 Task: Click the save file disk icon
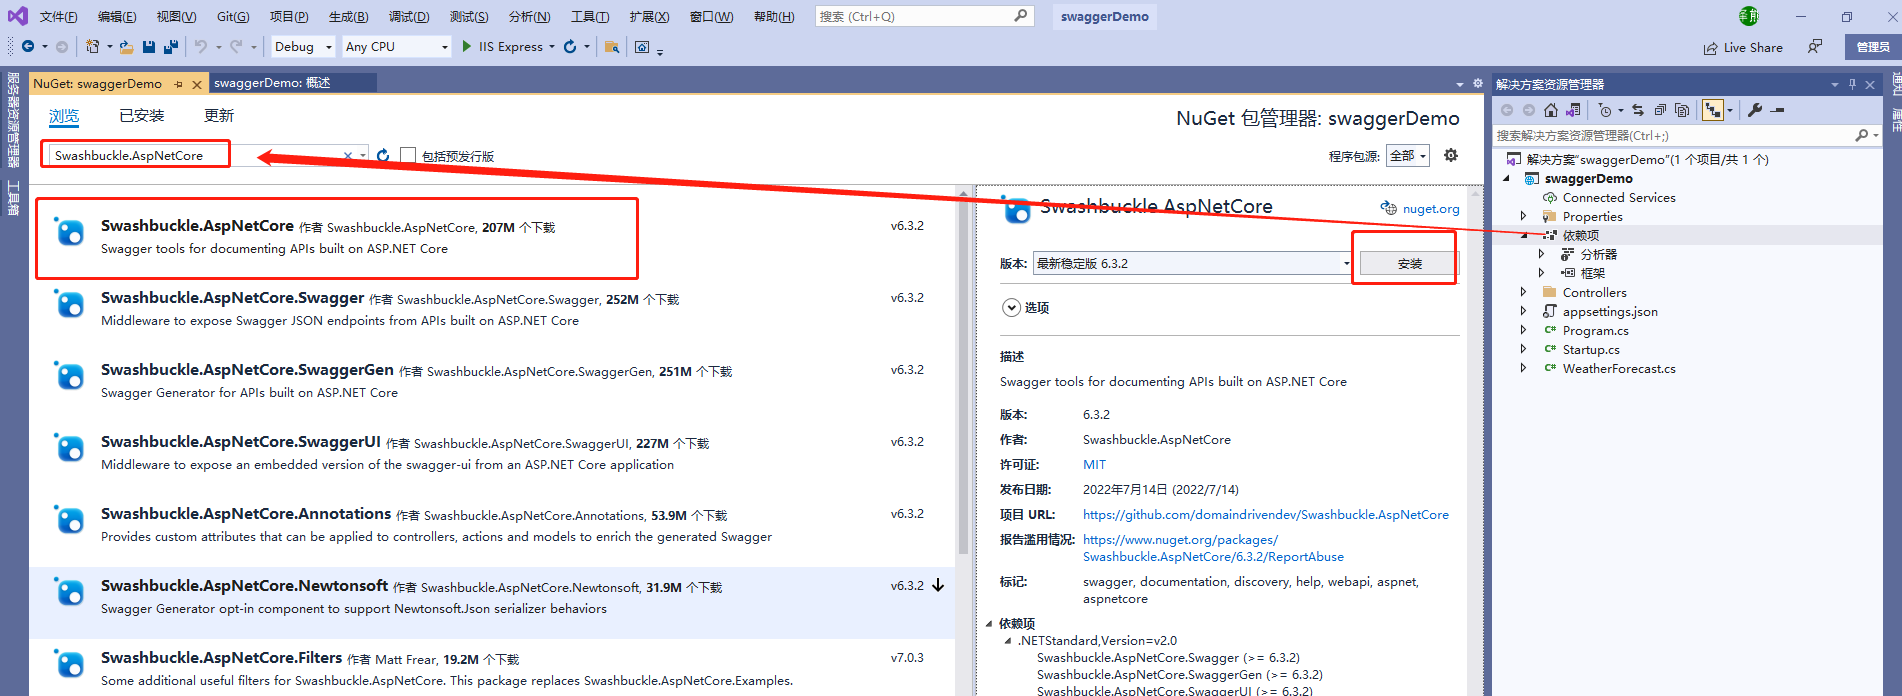coord(149,47)
